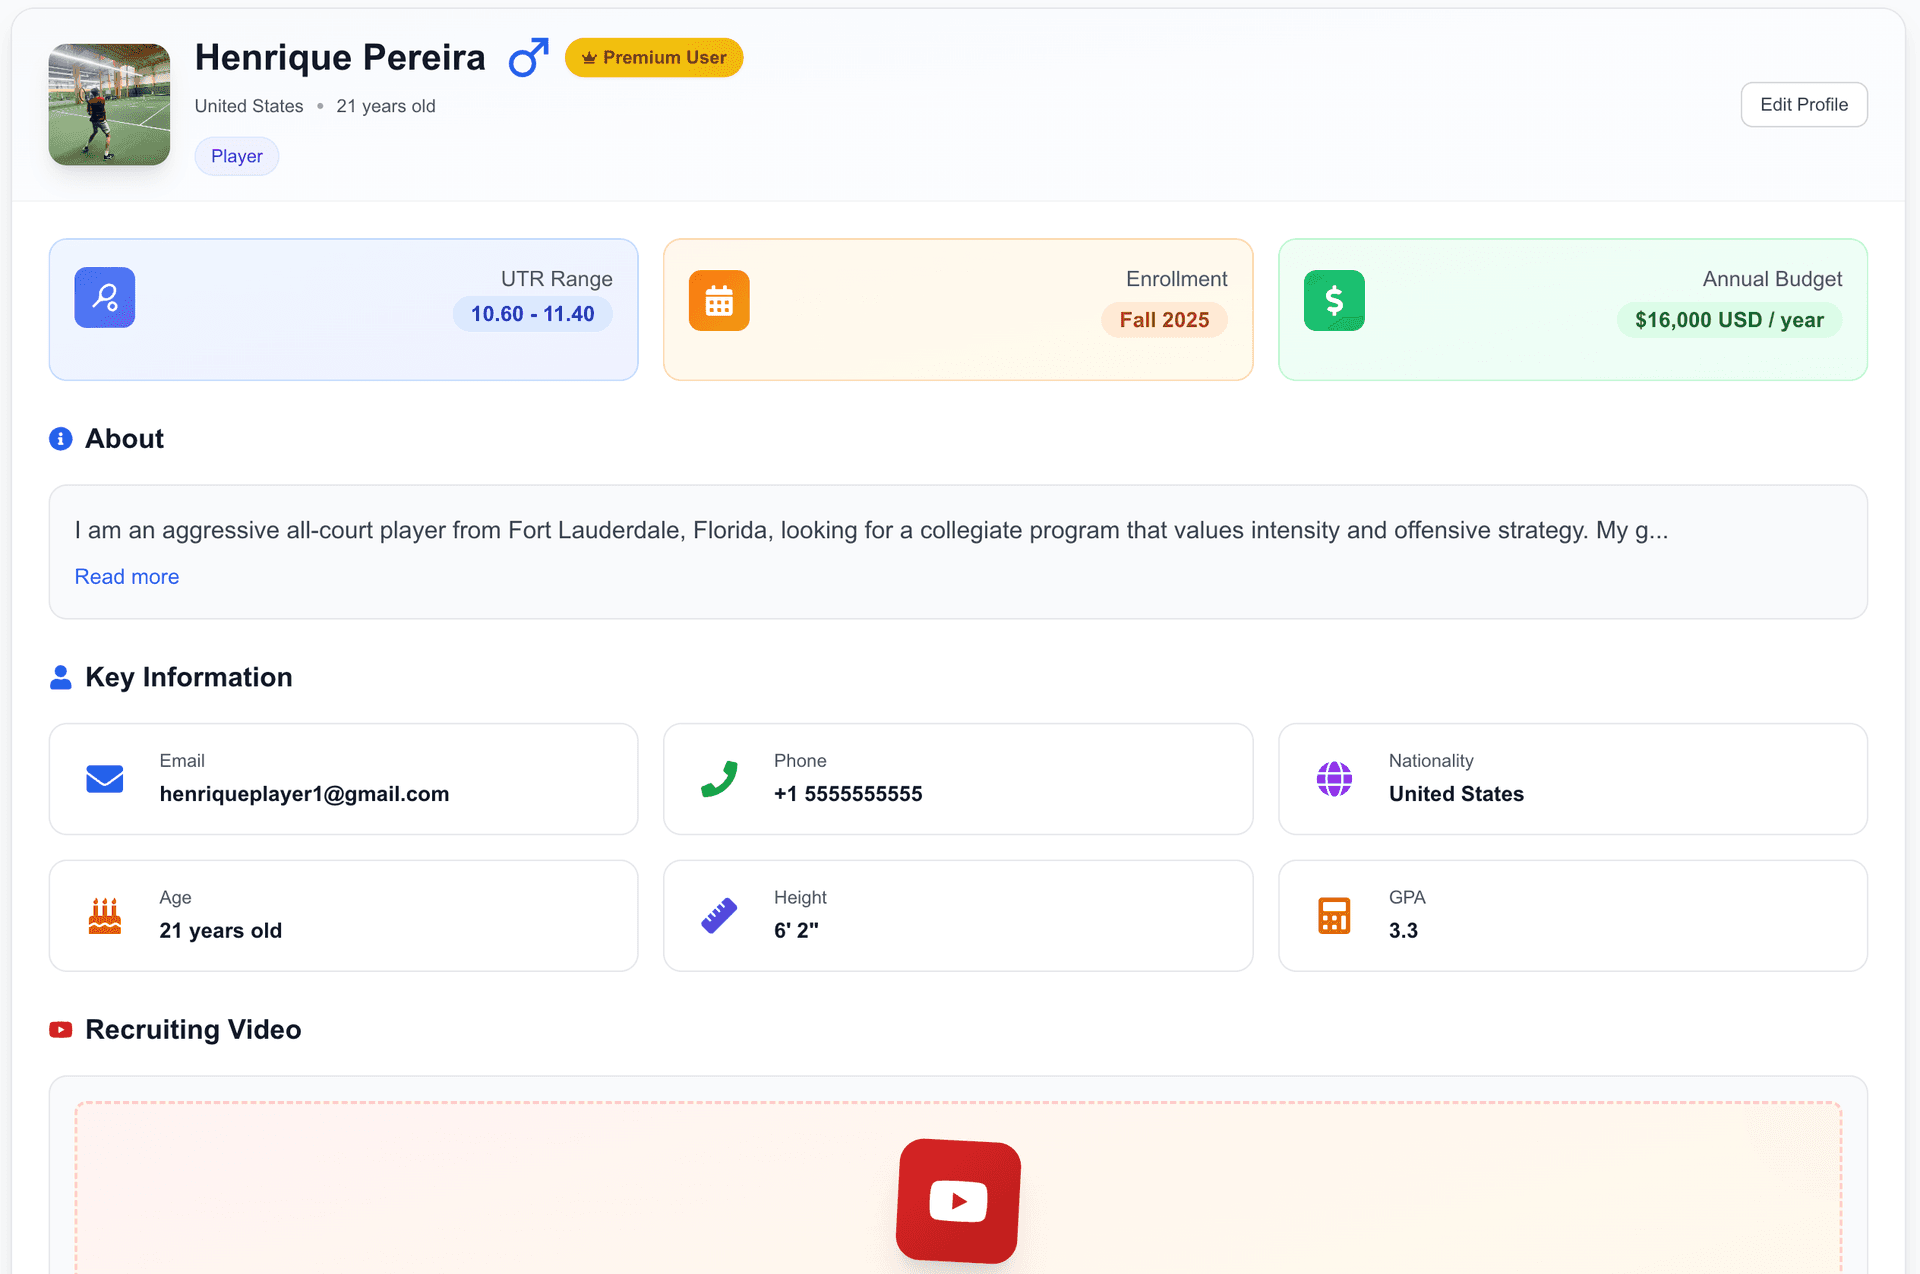Click the envelope icon in the Email card

(x=105, y=779)
